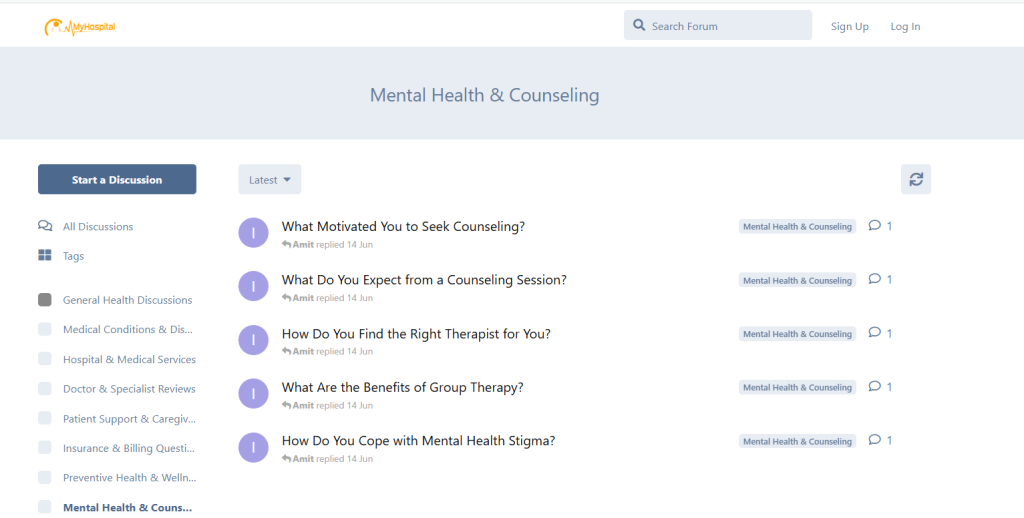Click reply count icon for Group Therapy discussion
Viewport: 1024px width, 518px height.
click(x=875, y=387)
